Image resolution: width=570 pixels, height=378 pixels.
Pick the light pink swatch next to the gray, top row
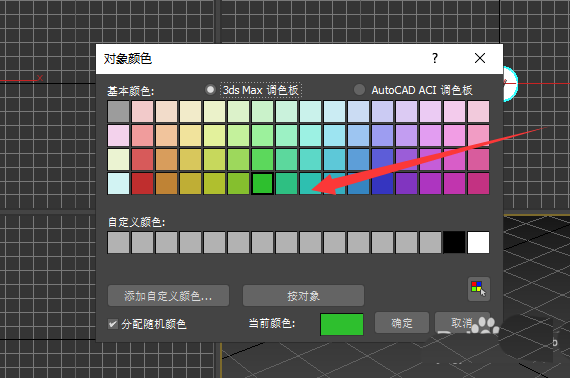(x=142, y=112)
